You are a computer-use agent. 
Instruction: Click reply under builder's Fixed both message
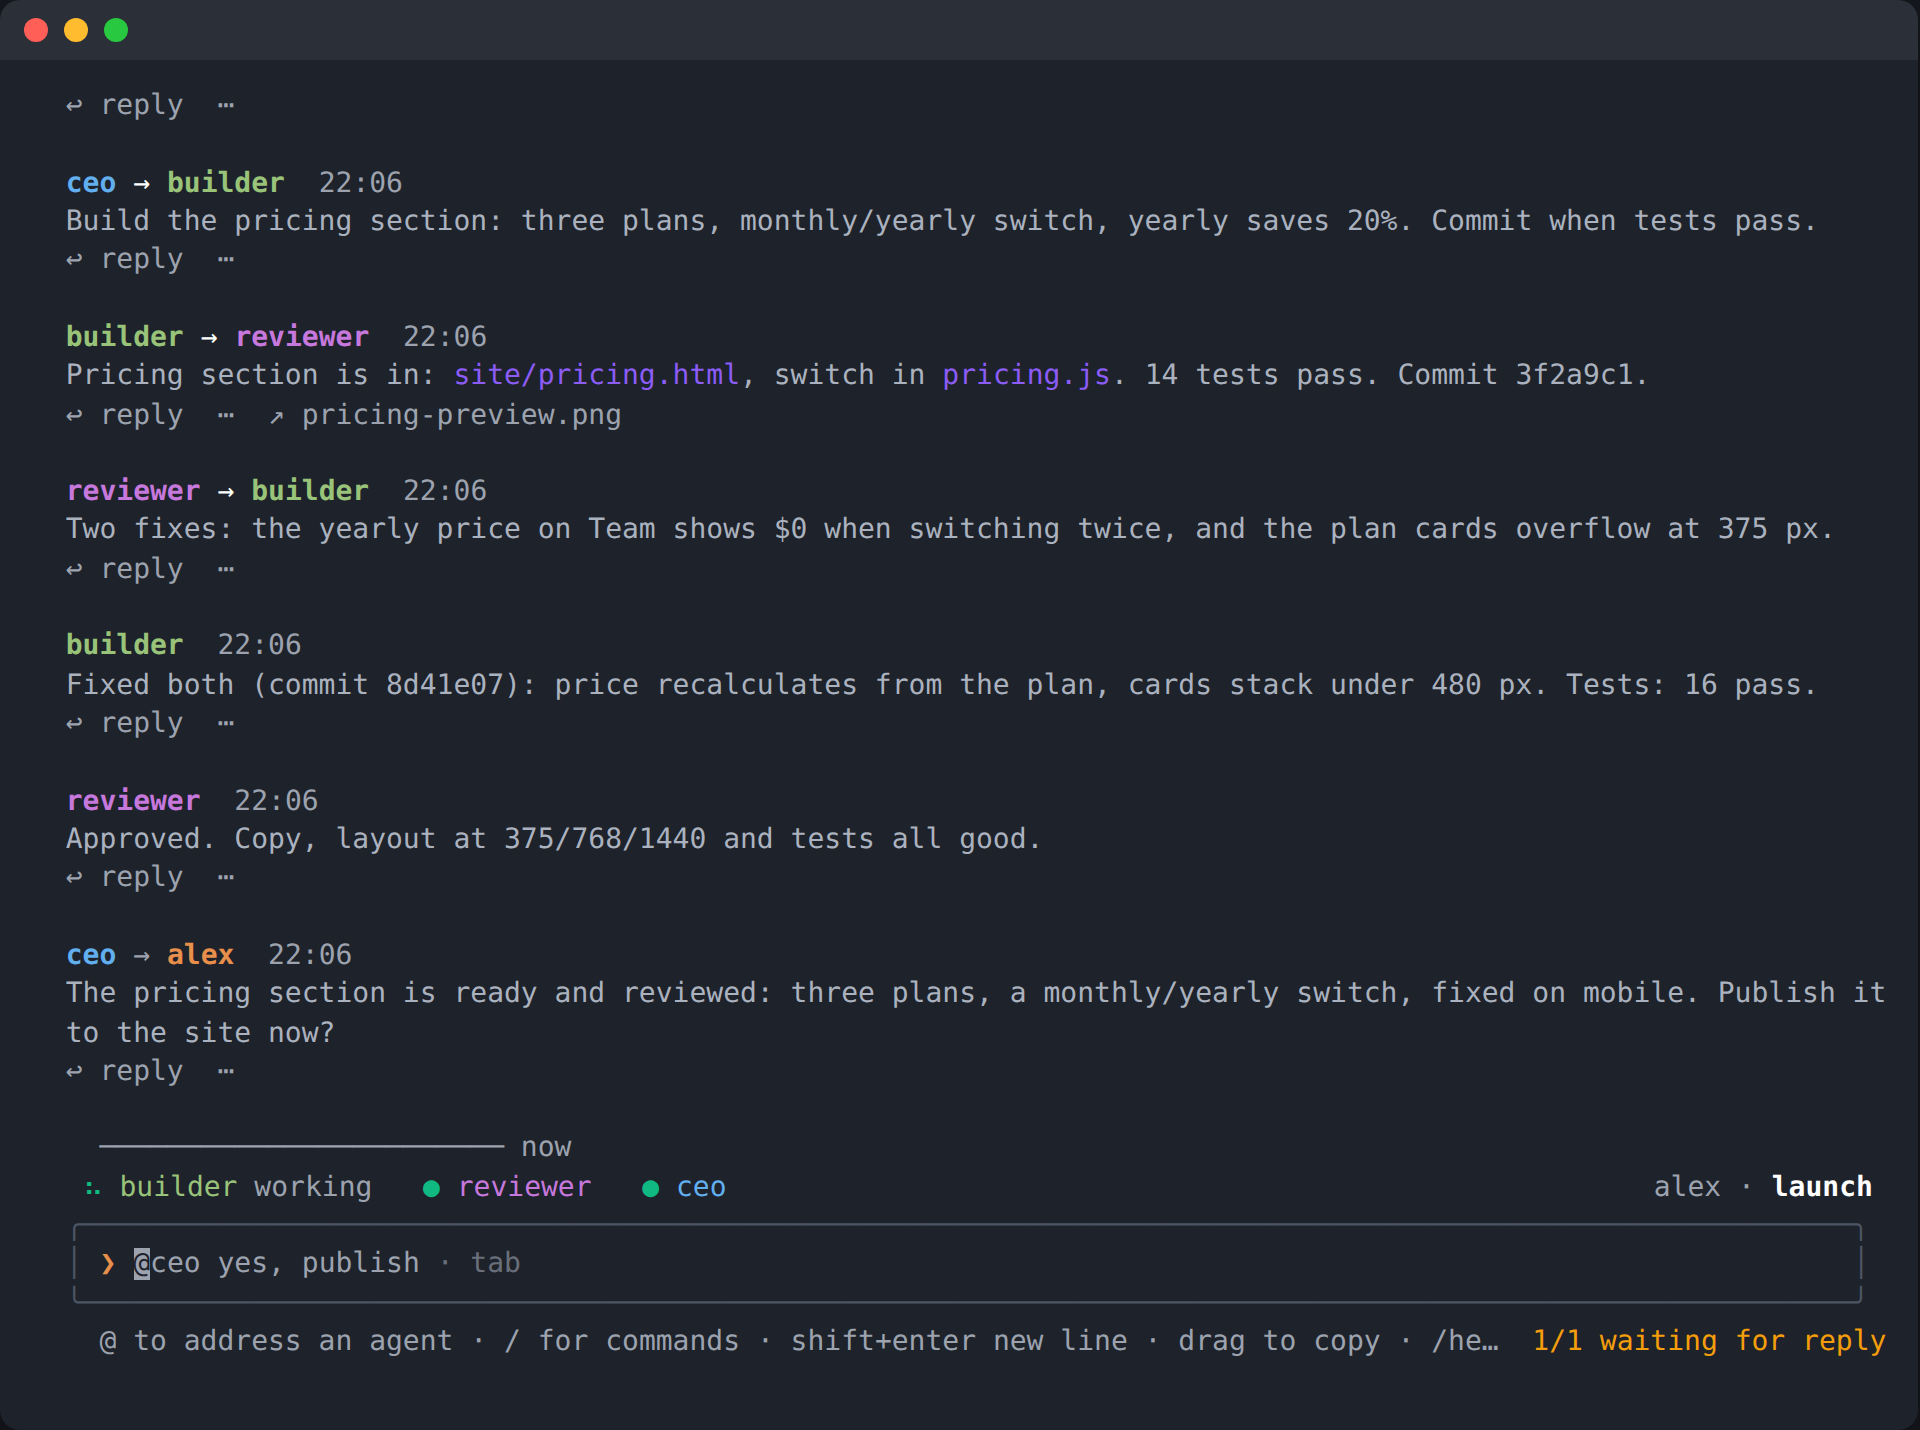125,723
